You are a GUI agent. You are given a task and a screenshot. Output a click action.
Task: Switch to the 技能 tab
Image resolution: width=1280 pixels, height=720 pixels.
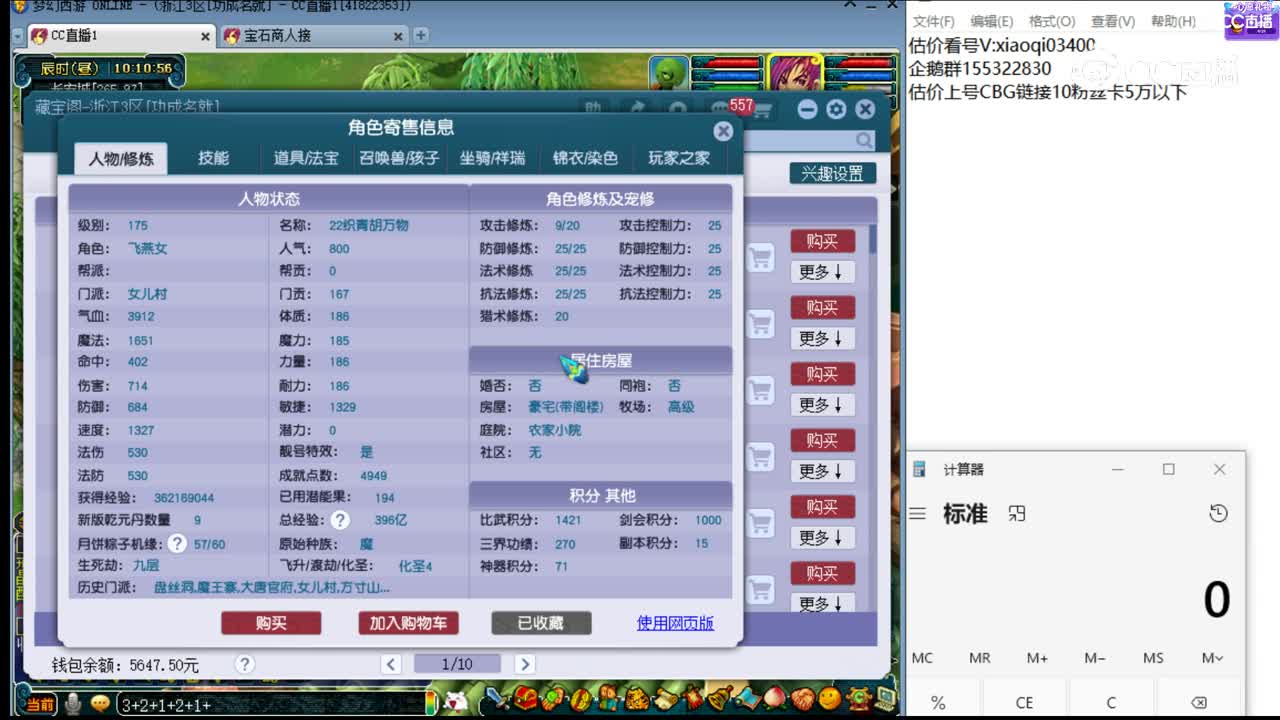[x=213, y=157]
